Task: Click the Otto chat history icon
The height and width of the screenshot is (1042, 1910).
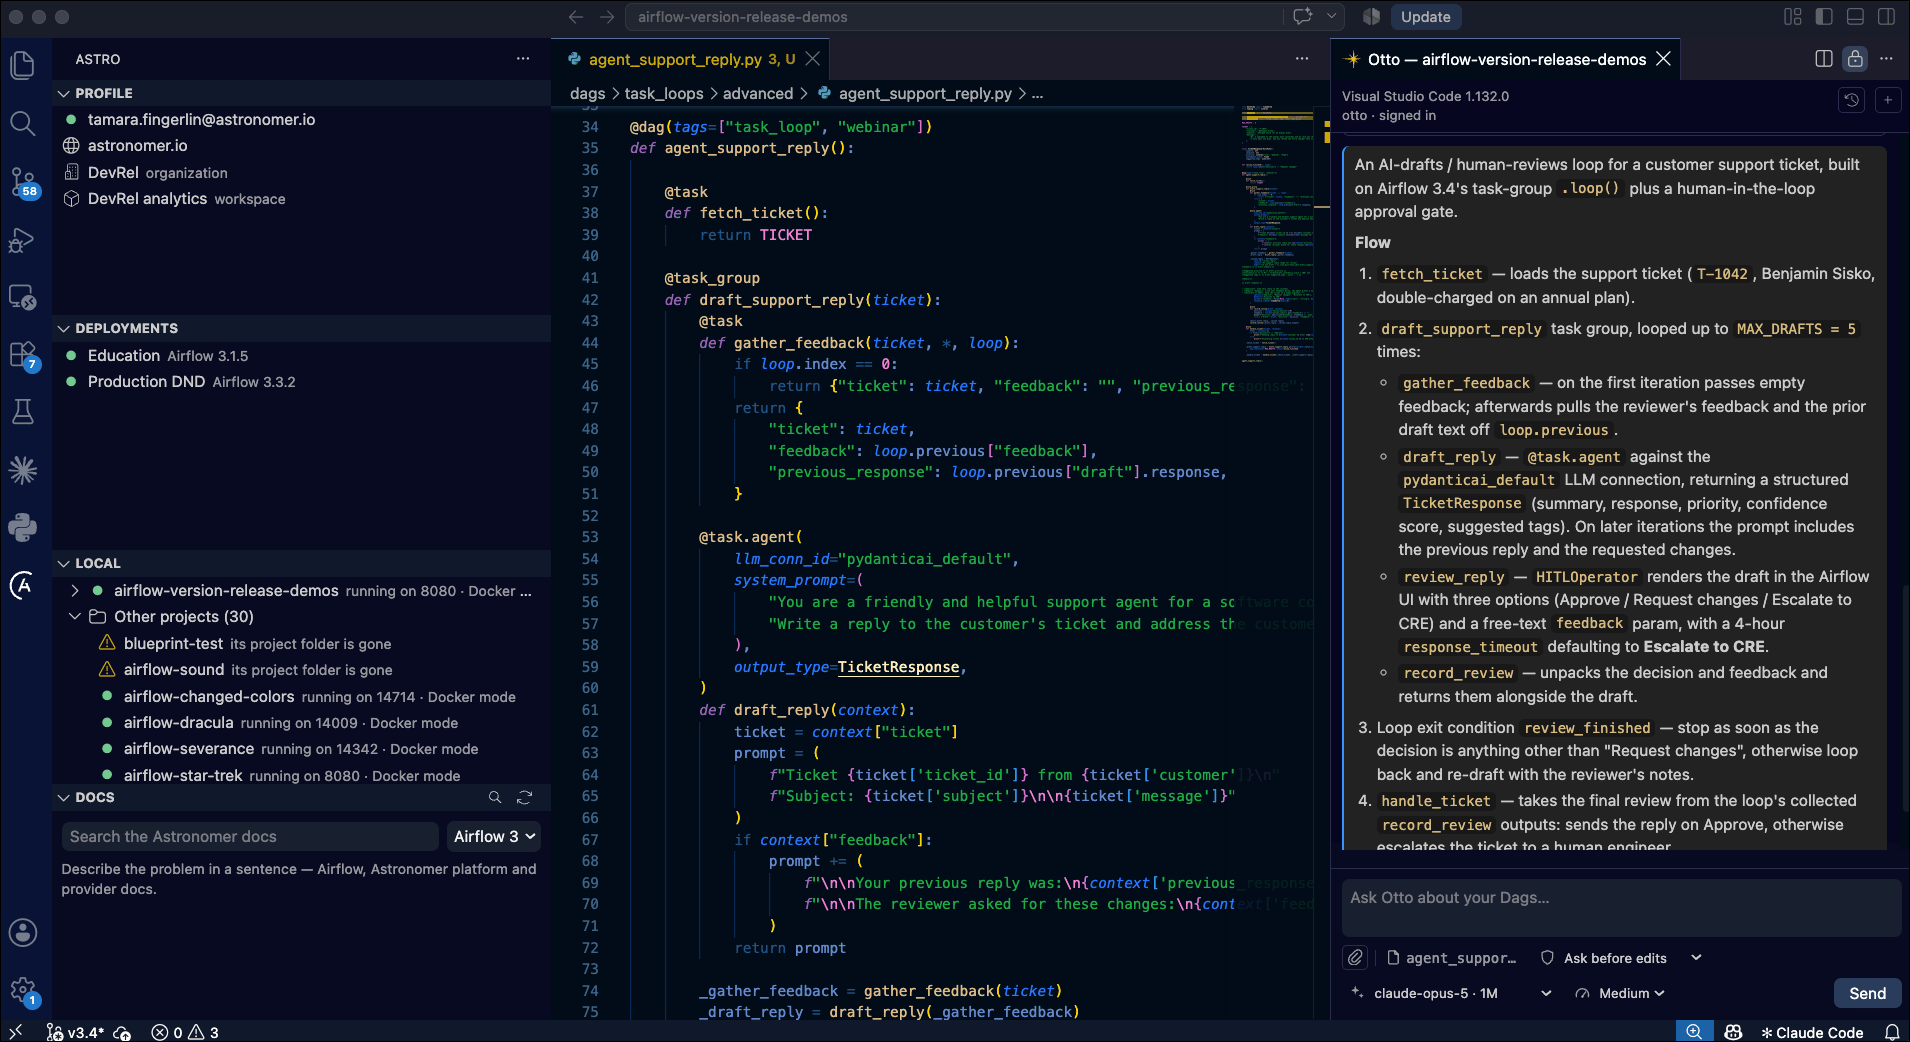Action: click(x=1851, y=100)
